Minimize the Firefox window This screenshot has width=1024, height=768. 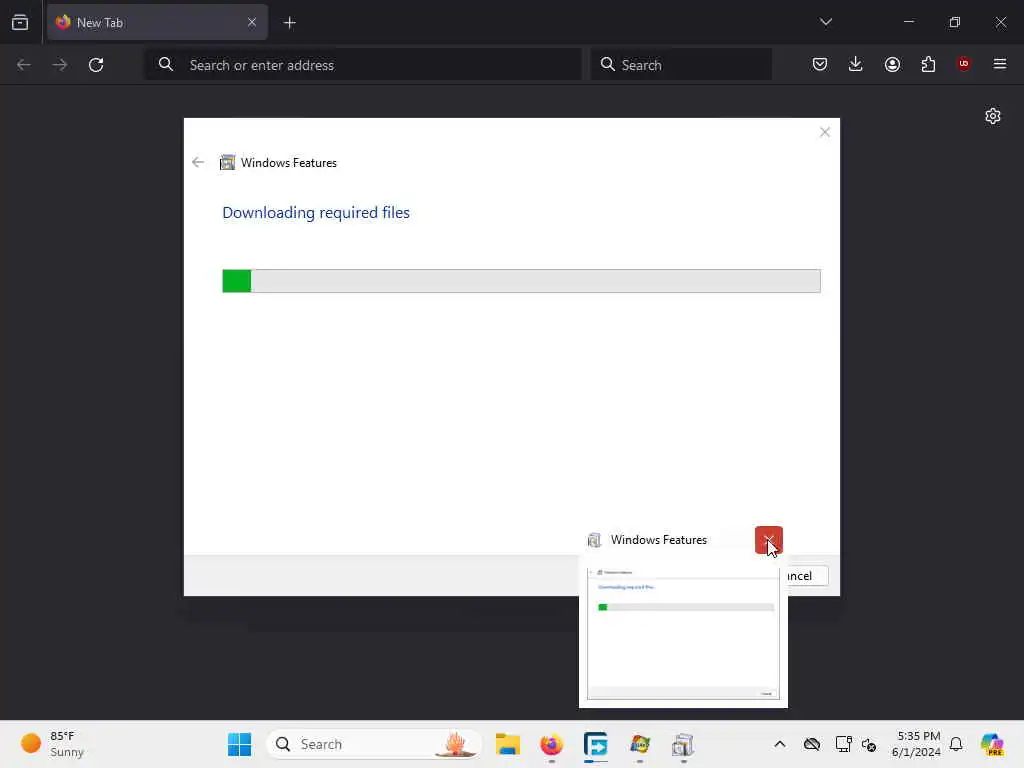[x=908, y=22]
